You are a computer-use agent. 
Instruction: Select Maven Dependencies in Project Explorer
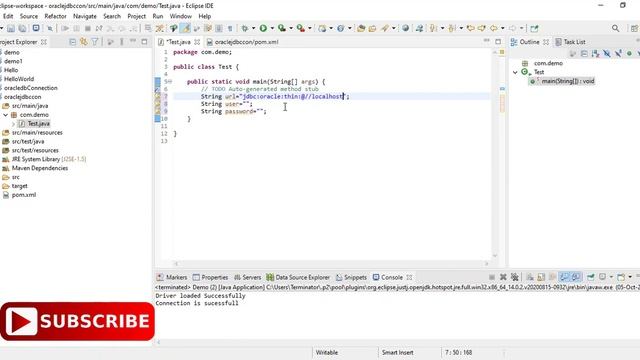[40, 168]
